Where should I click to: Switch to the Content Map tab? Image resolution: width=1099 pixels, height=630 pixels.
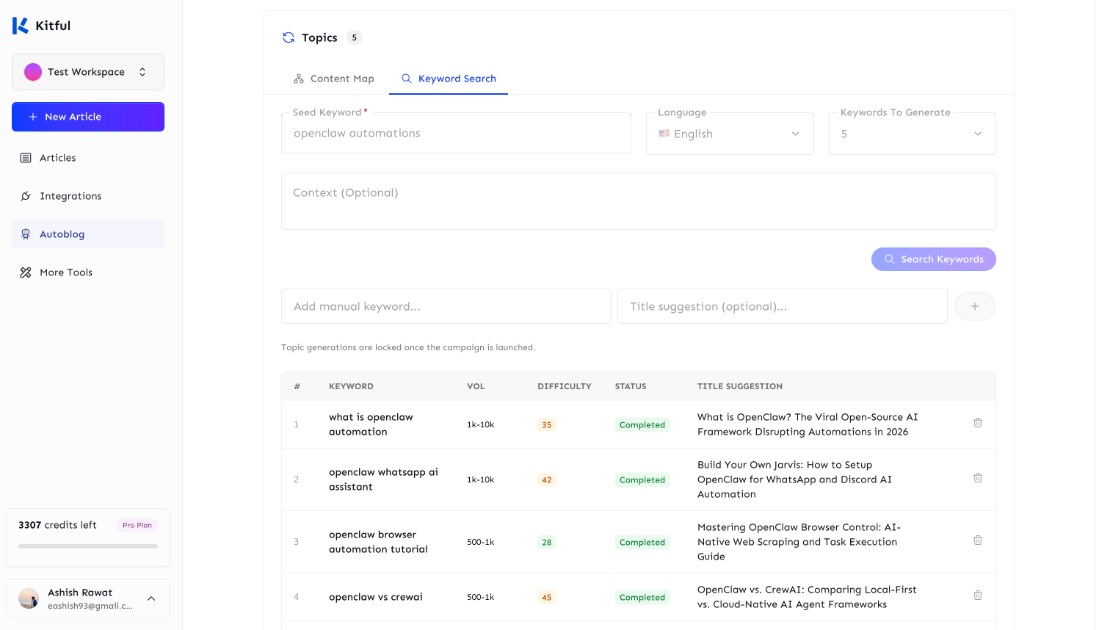point(334,79)
